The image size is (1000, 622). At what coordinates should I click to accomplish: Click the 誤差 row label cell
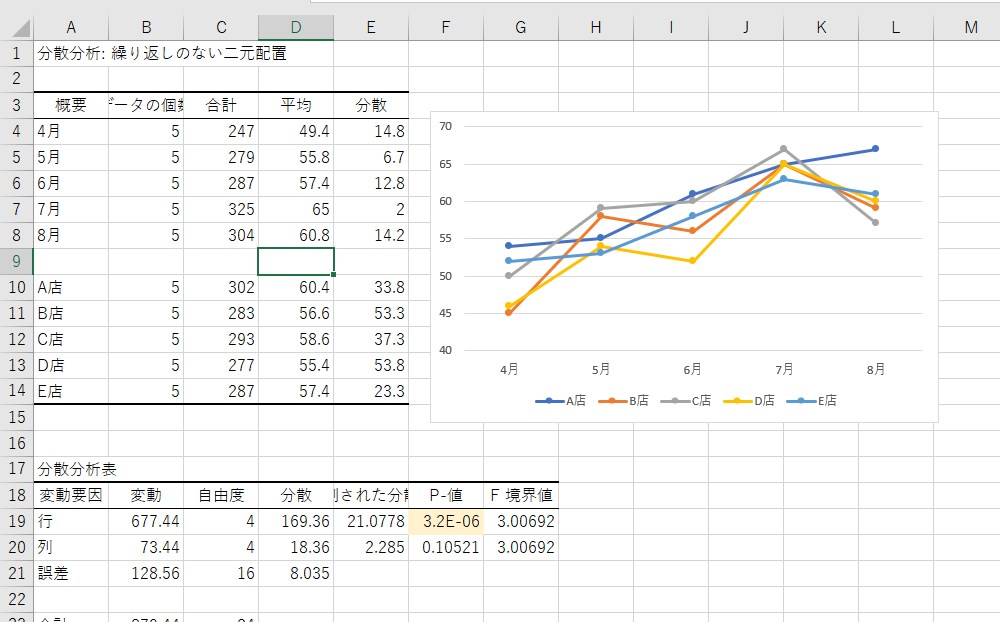click(71, 574)
